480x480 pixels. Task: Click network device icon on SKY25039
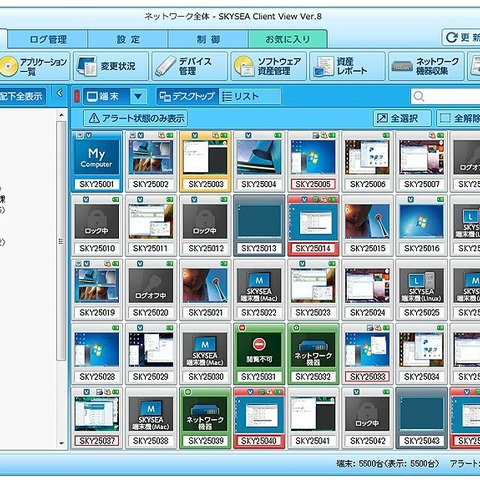tap(205, 410)
